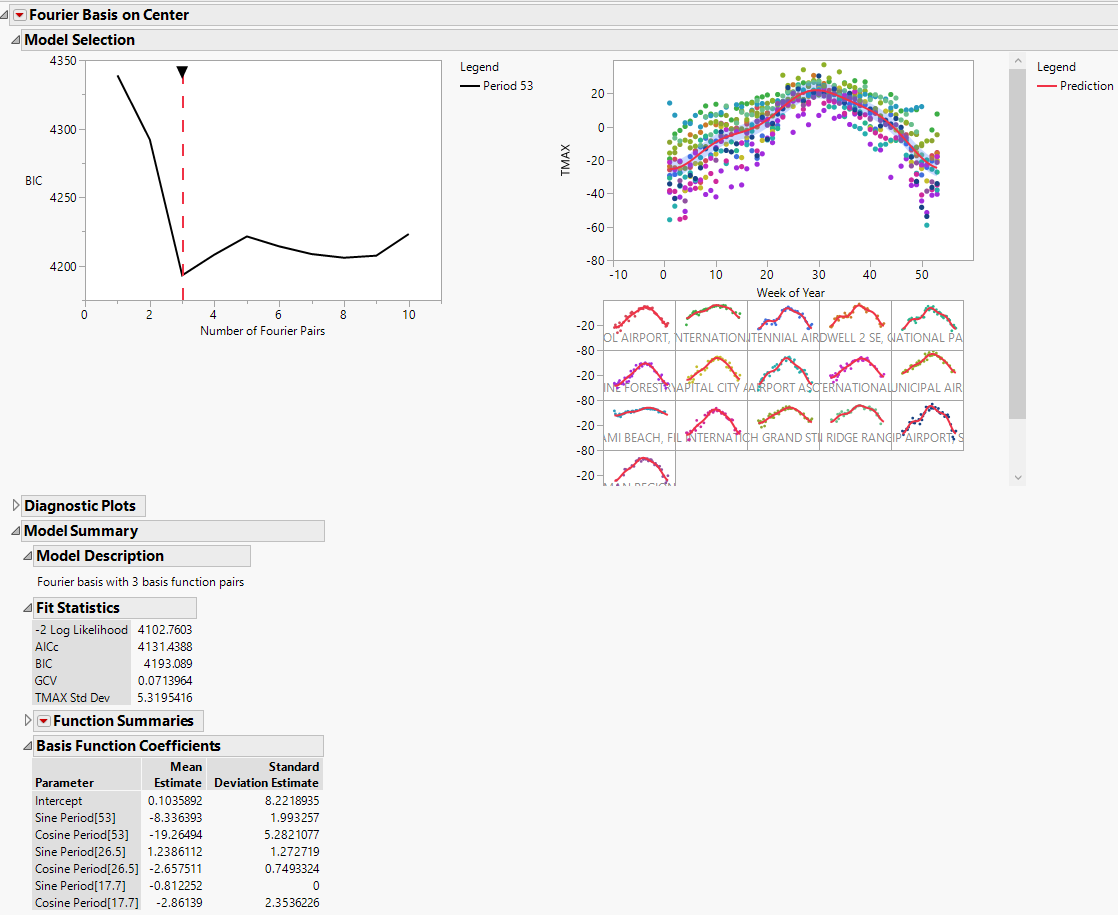Viewport: 1118px width, 915px height.
Task: Click the black Fourier pairs slider marker
Action: 182,72
